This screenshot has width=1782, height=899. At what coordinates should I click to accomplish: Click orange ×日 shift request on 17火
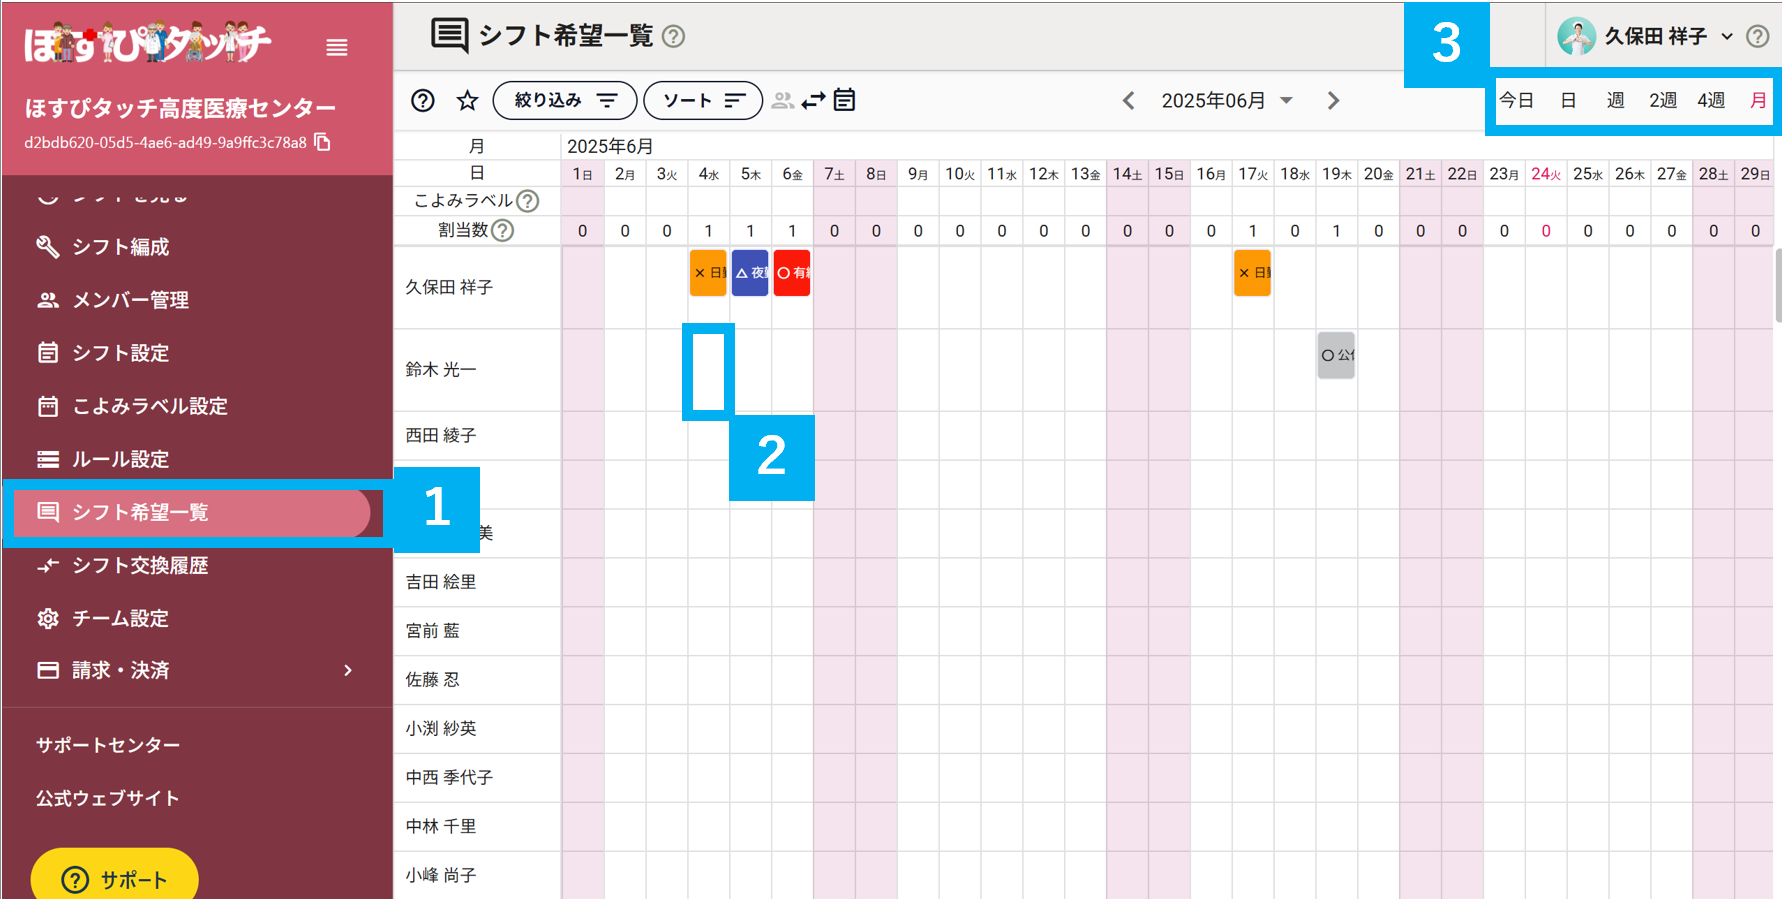tap(1252, 273)
